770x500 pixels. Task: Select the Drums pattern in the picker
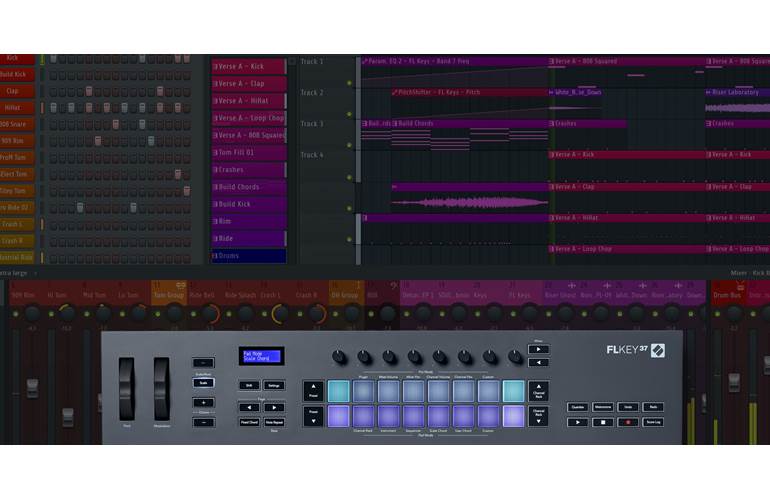coord(248,256)
